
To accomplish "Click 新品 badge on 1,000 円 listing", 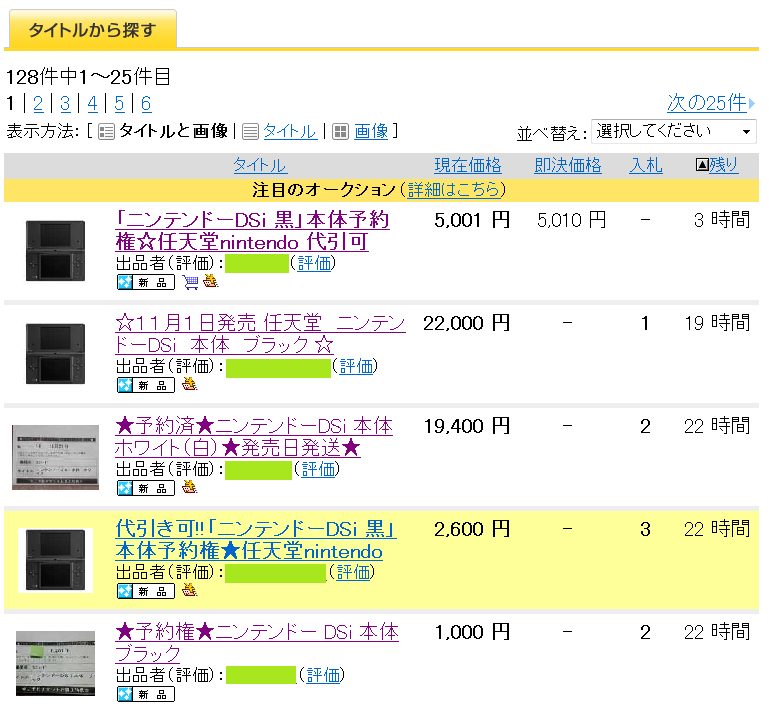I will (x=146, y=694).
